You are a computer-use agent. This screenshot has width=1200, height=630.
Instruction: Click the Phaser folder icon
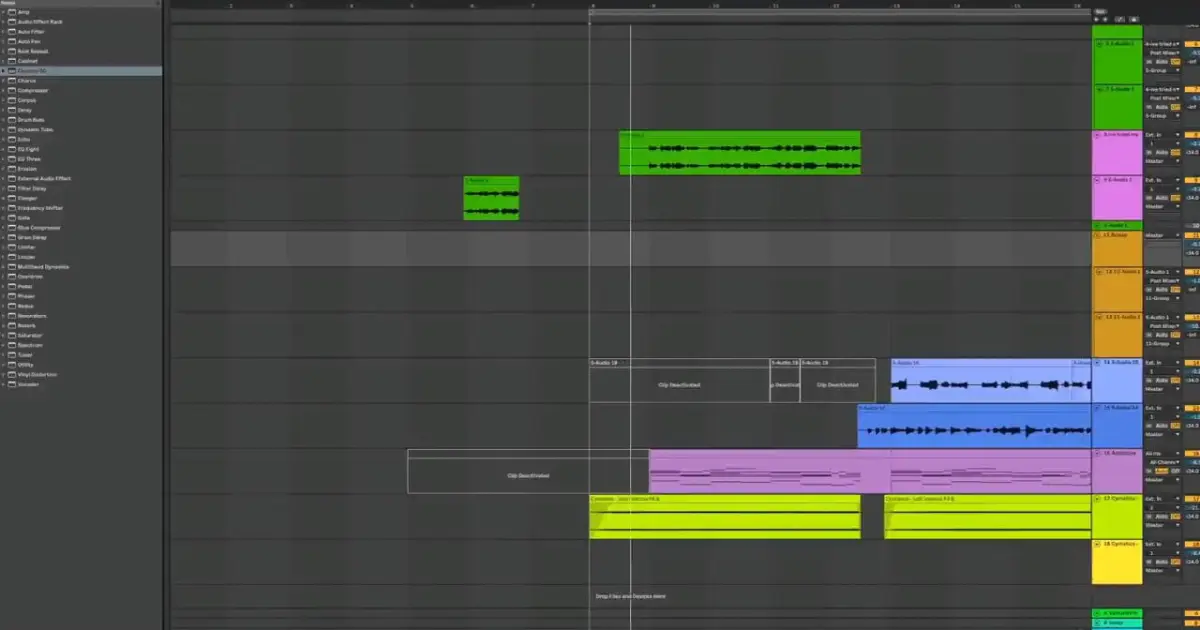[x=12, y=296]
